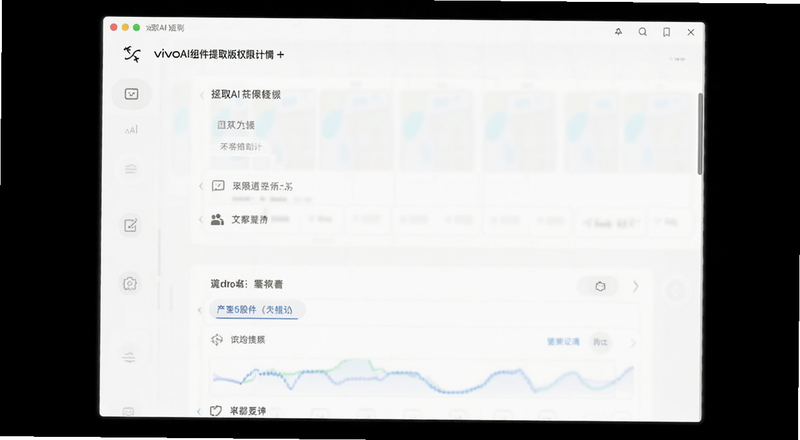Select the blue underlined tab with parentheses
Viewport: 800px width, 440px height.
pos(257,310)
